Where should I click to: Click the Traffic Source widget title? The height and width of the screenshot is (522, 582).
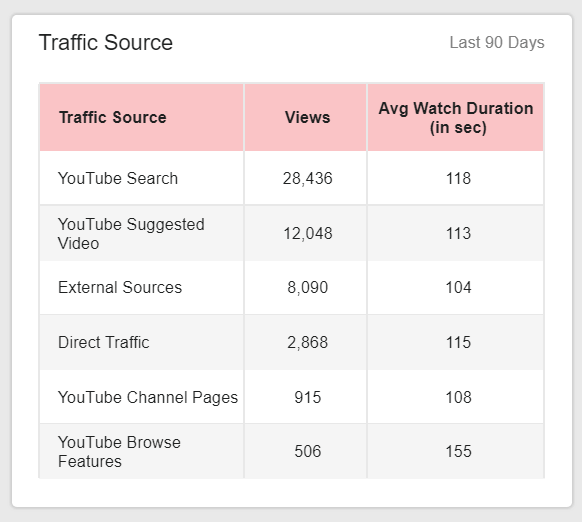point(106,42)
